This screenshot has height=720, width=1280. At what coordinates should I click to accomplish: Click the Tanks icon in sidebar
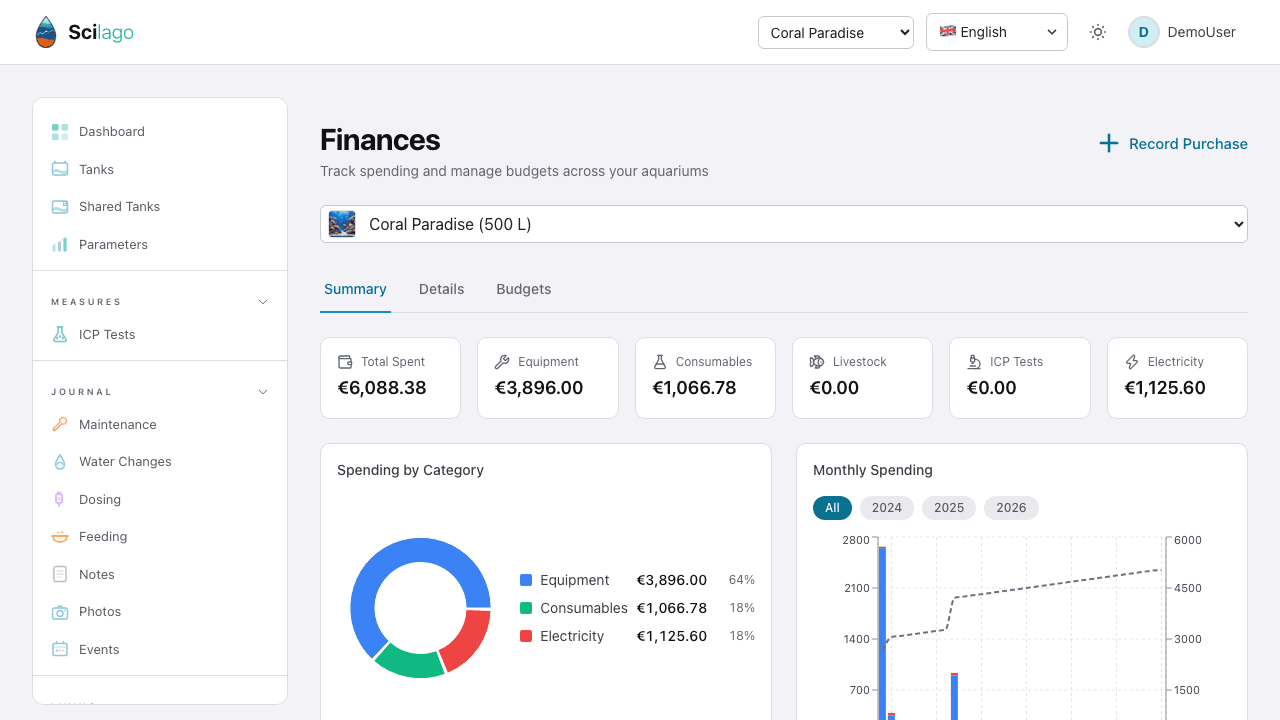[60, 169]
